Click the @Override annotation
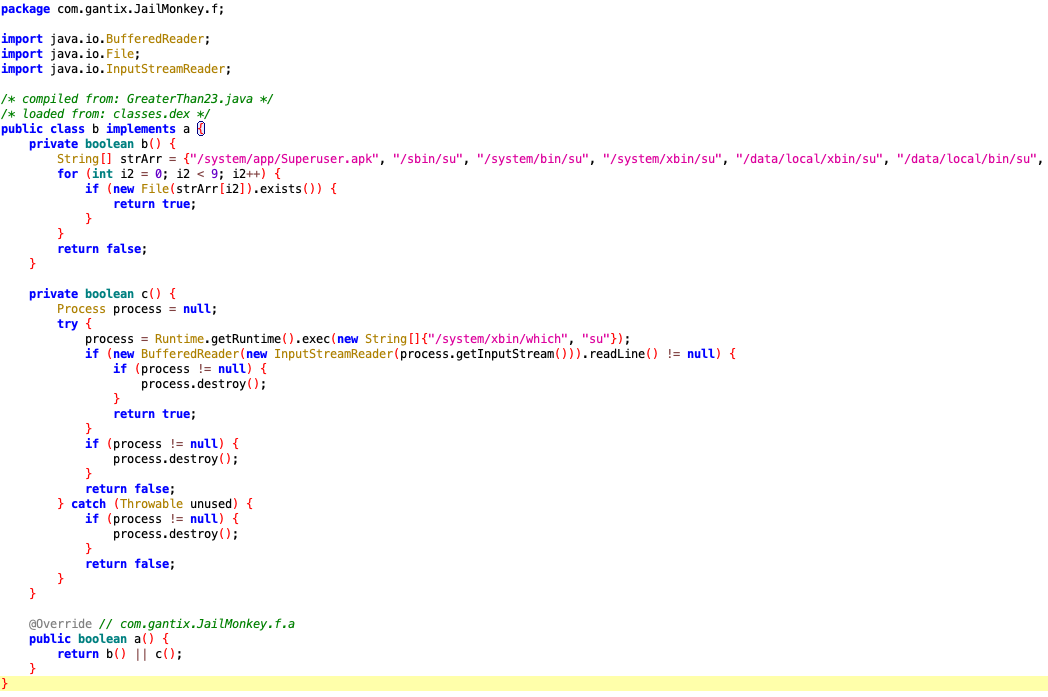The height and width of the screenshot is (697, 1048). pos(60,624)
